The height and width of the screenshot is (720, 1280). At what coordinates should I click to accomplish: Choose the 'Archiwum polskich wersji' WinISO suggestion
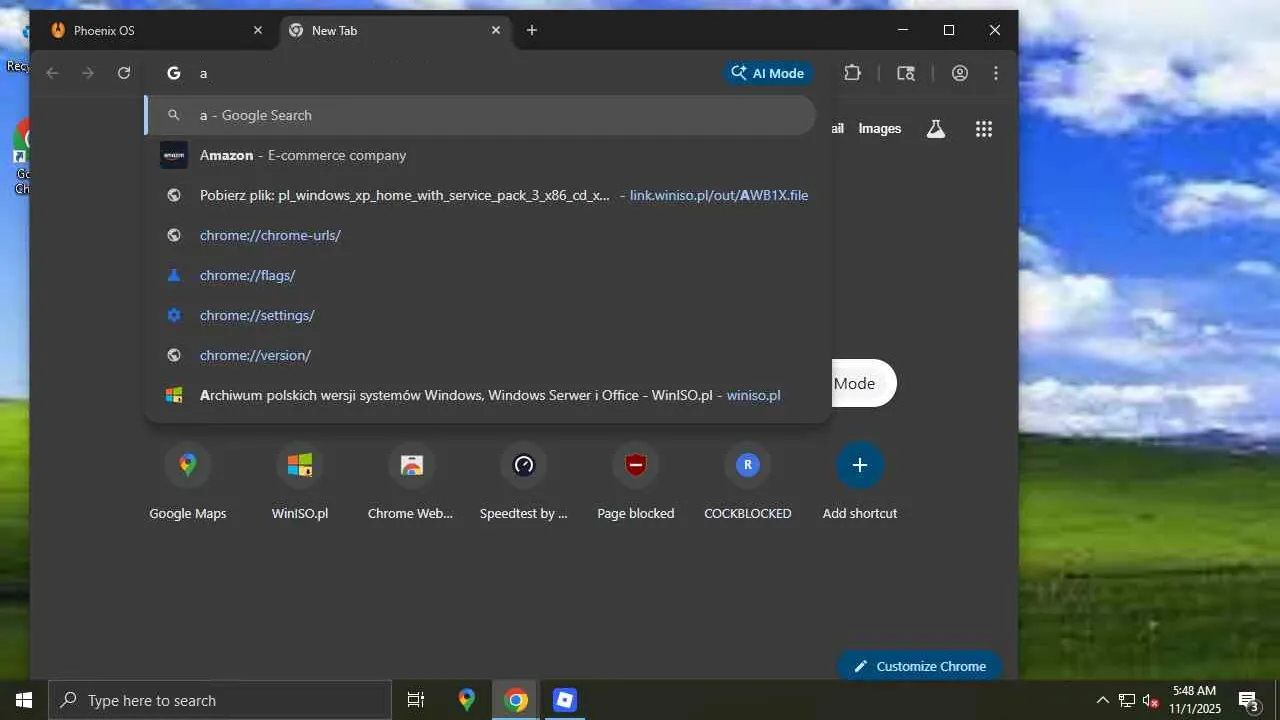(480, 395)
